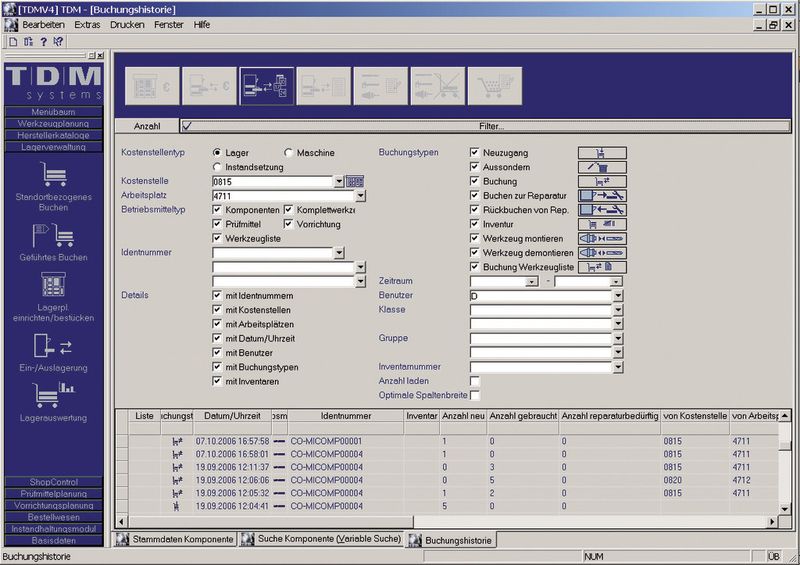Image resolution: width=800 pixels, height=565 pixels.
Task: Enable Optimale Spaltenbreite checkbox
Action: click(474, 396)
